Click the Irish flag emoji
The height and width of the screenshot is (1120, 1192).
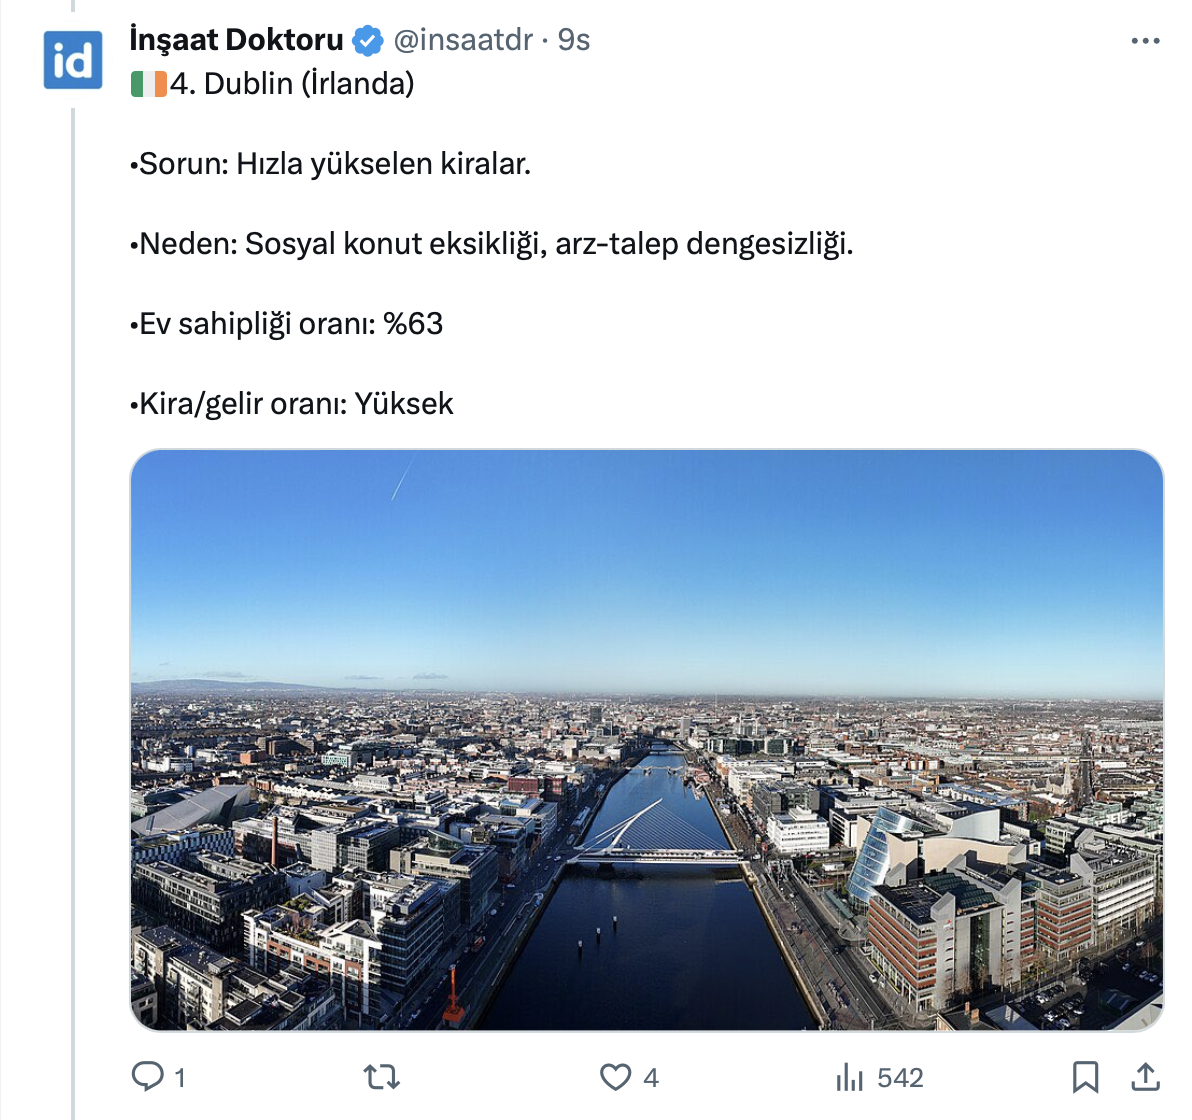[x=148, y=84]
